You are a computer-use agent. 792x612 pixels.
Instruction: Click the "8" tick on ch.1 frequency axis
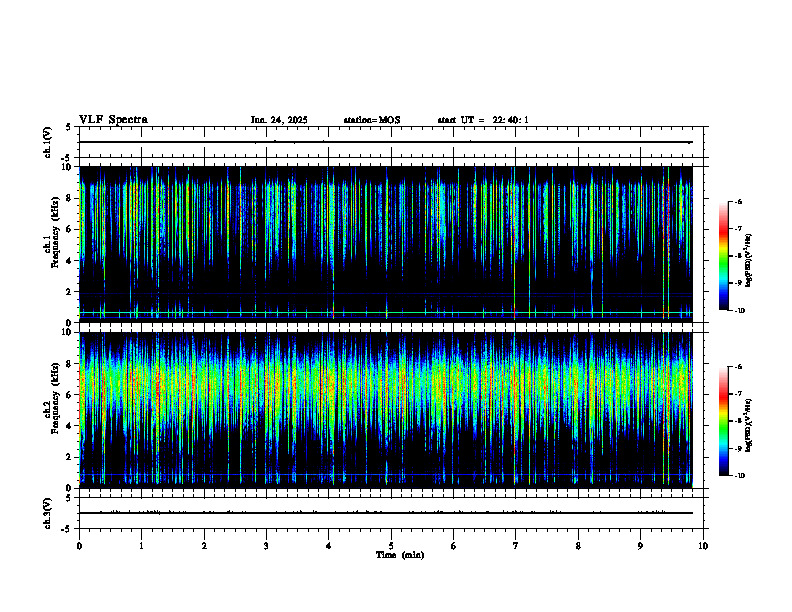[x=70, y=198]
